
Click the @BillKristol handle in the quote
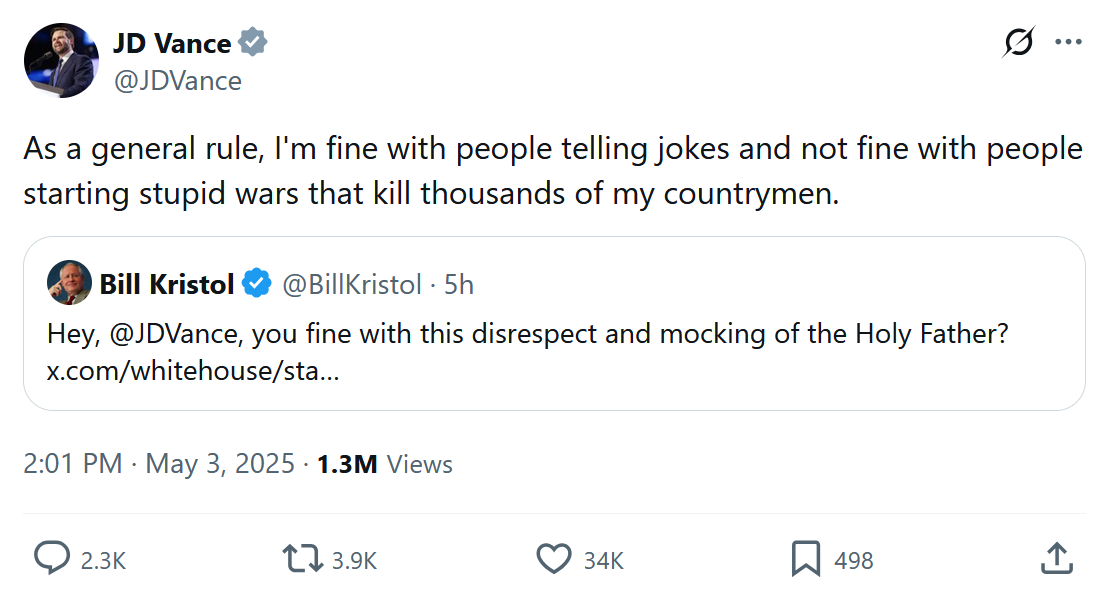(351, 284)
